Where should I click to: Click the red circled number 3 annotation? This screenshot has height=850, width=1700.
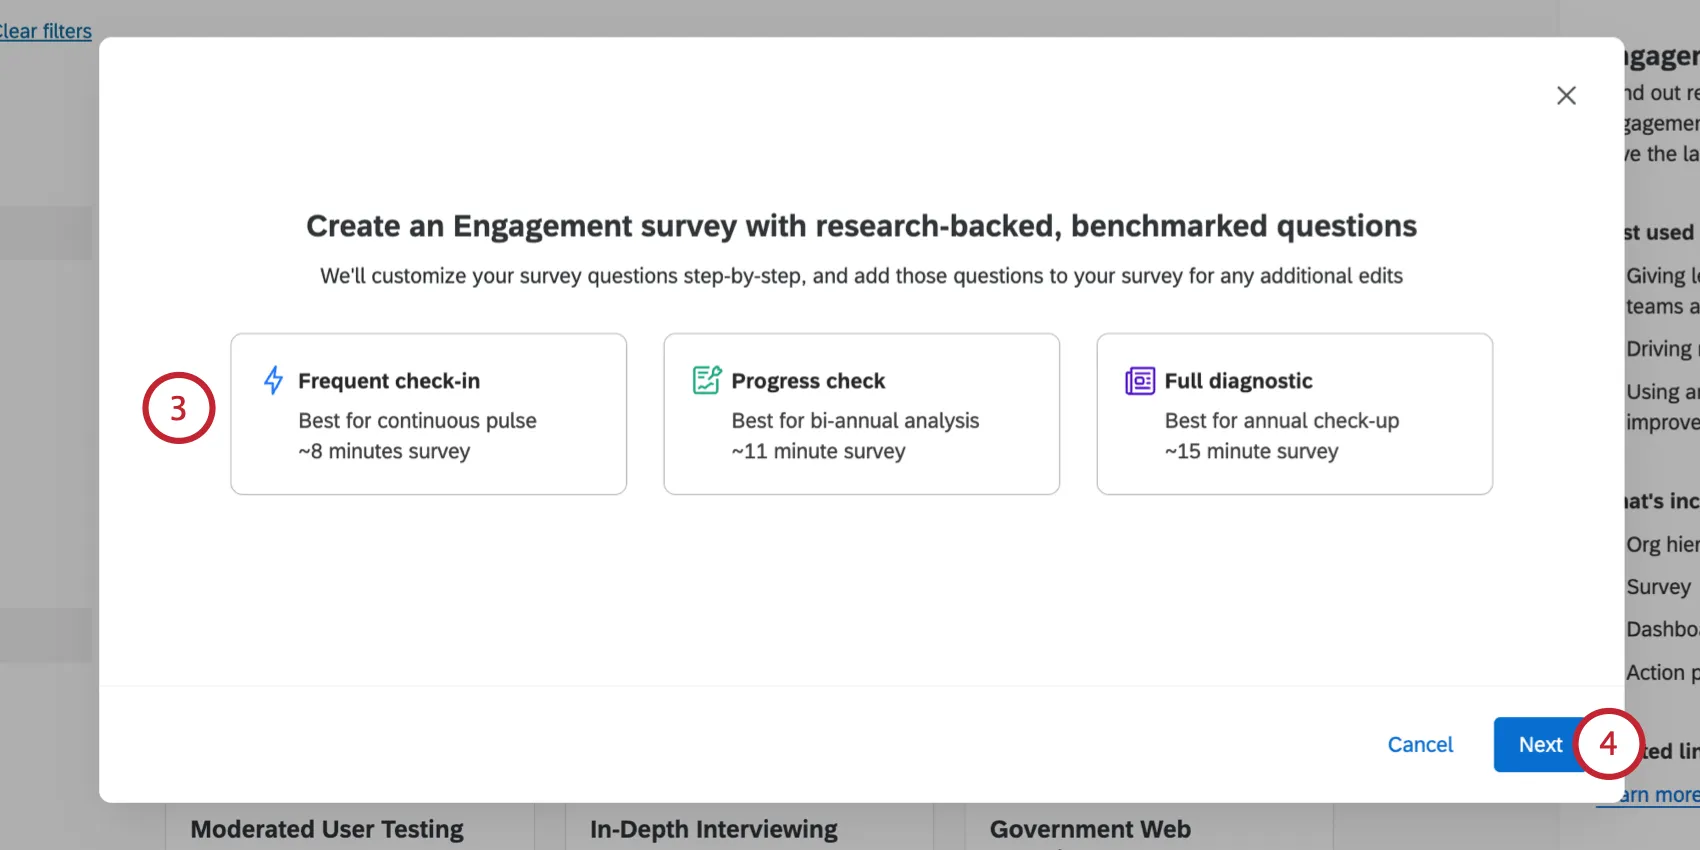(x=179, y=408)
